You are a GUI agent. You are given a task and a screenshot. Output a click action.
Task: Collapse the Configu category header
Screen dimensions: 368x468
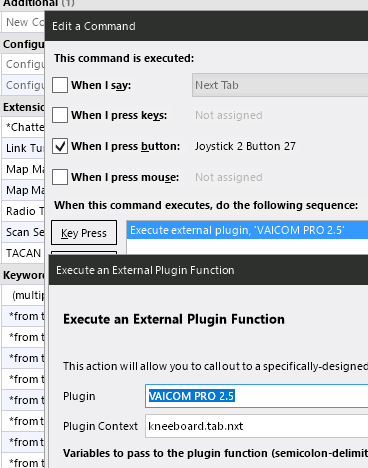pos(23,44)
